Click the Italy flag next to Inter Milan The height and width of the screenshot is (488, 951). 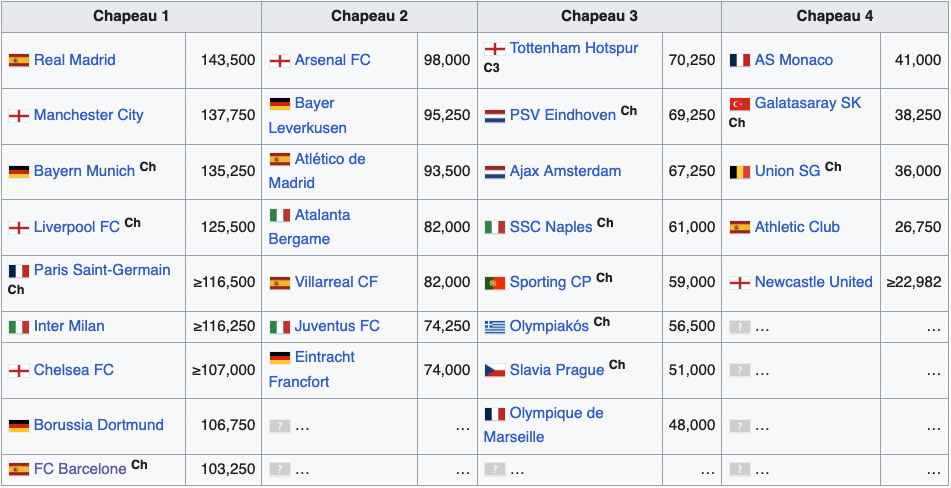(19, 327)
